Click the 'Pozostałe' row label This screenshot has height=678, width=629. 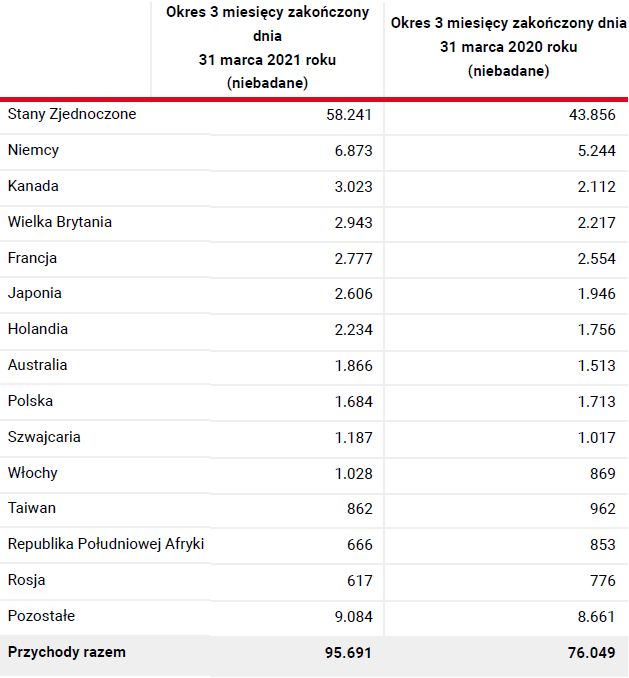pyautogui.click(x=41, y=616)
